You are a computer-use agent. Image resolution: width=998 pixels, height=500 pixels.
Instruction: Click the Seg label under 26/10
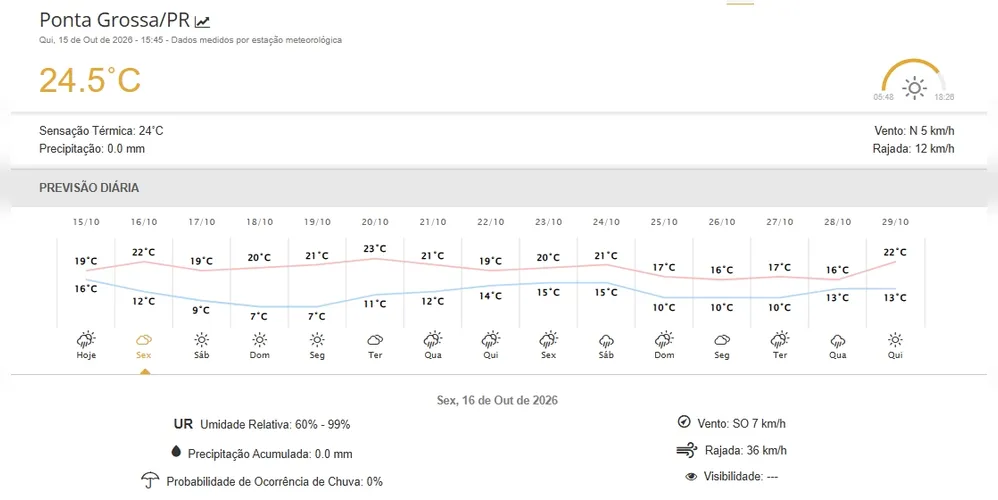722,355
